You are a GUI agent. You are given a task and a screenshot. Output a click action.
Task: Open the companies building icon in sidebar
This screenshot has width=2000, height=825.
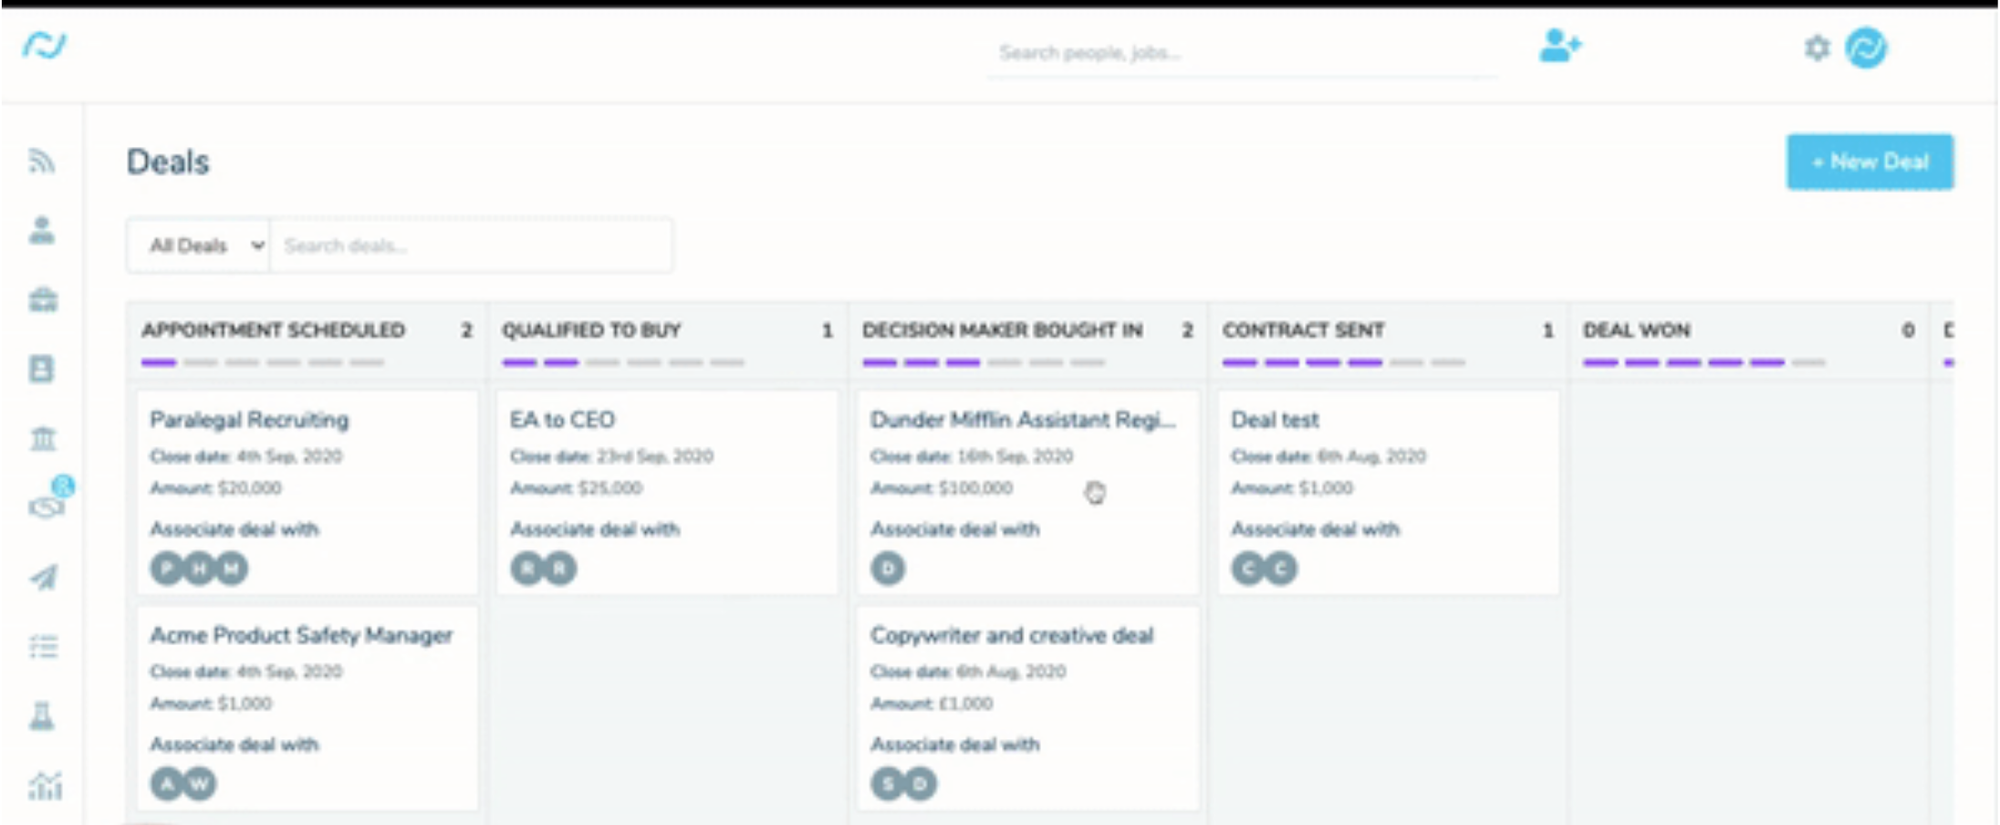click(42, 438)
